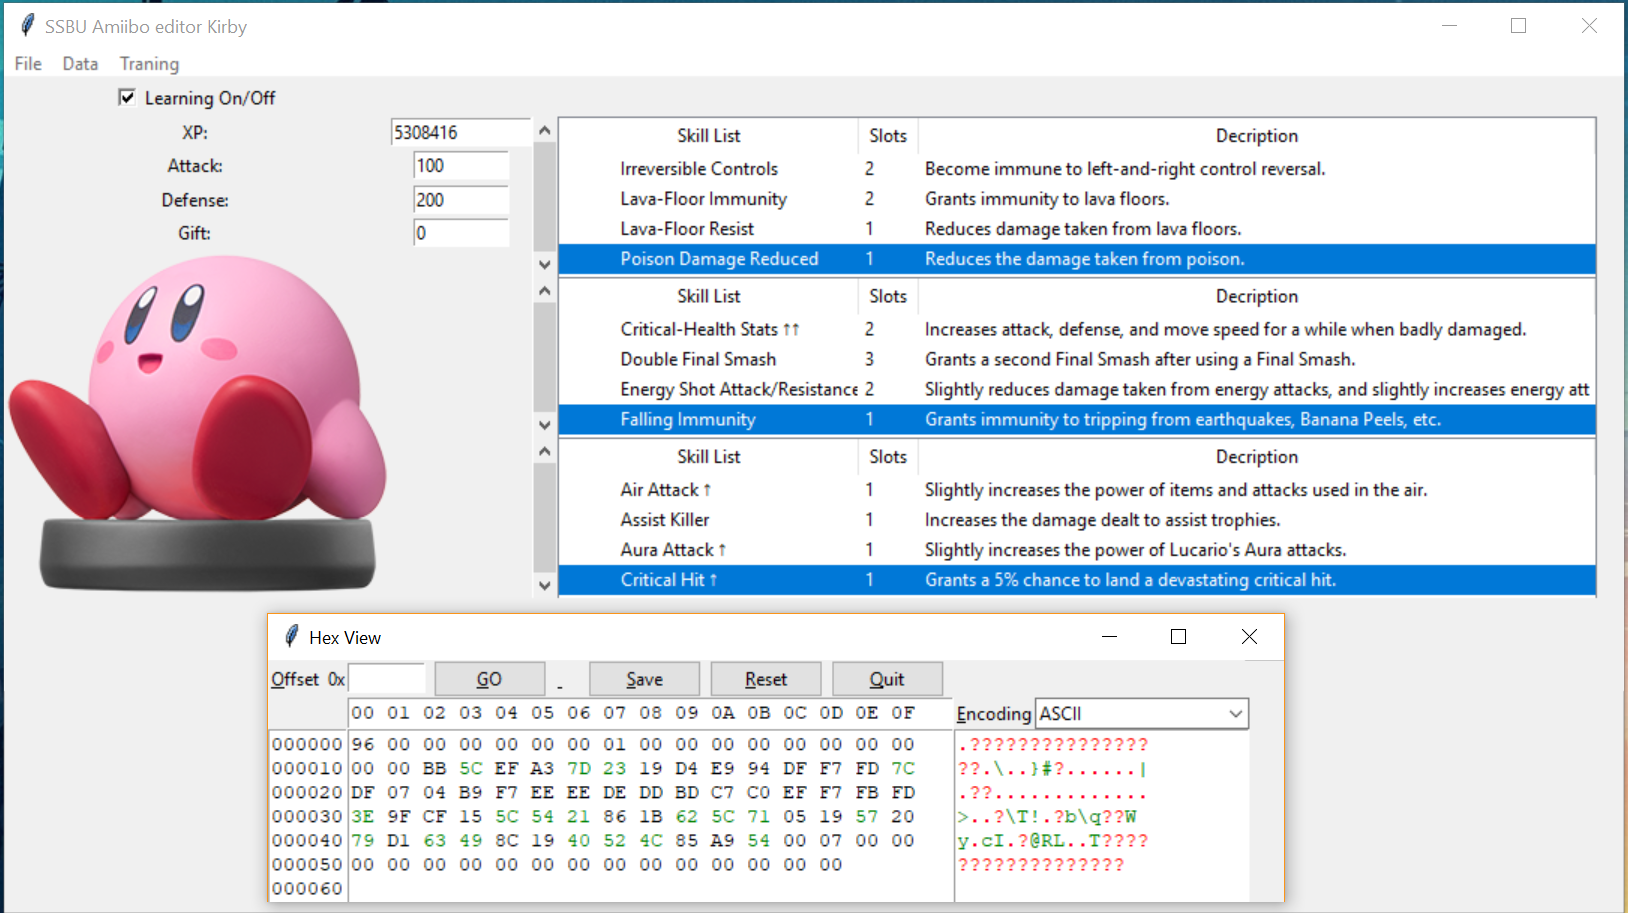
Task: Click hex row offset 000010
Action: (x=307, y=769)
